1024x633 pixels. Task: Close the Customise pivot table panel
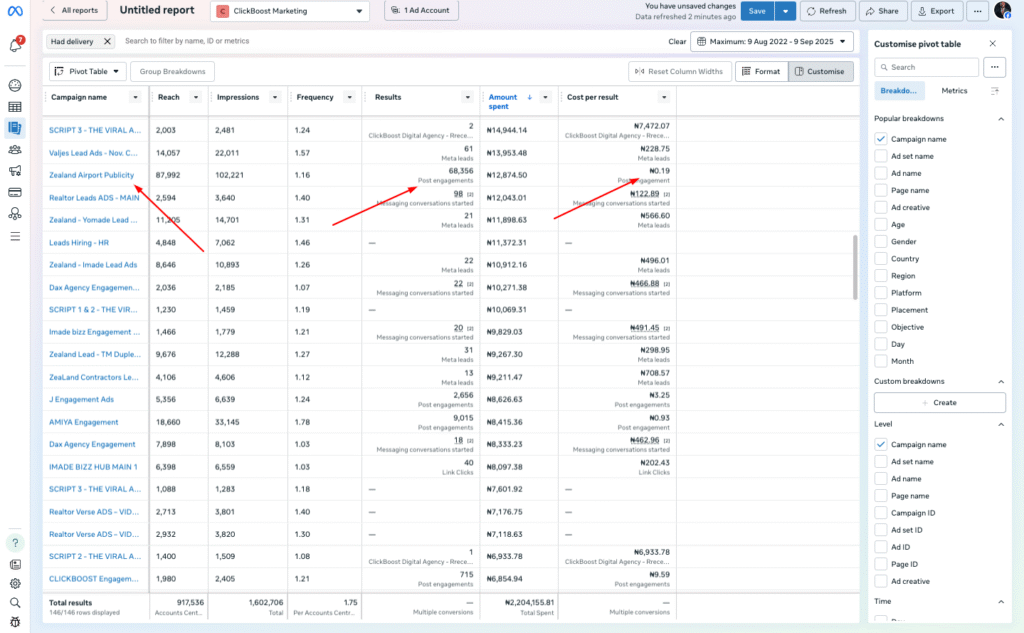pos(992,44)
